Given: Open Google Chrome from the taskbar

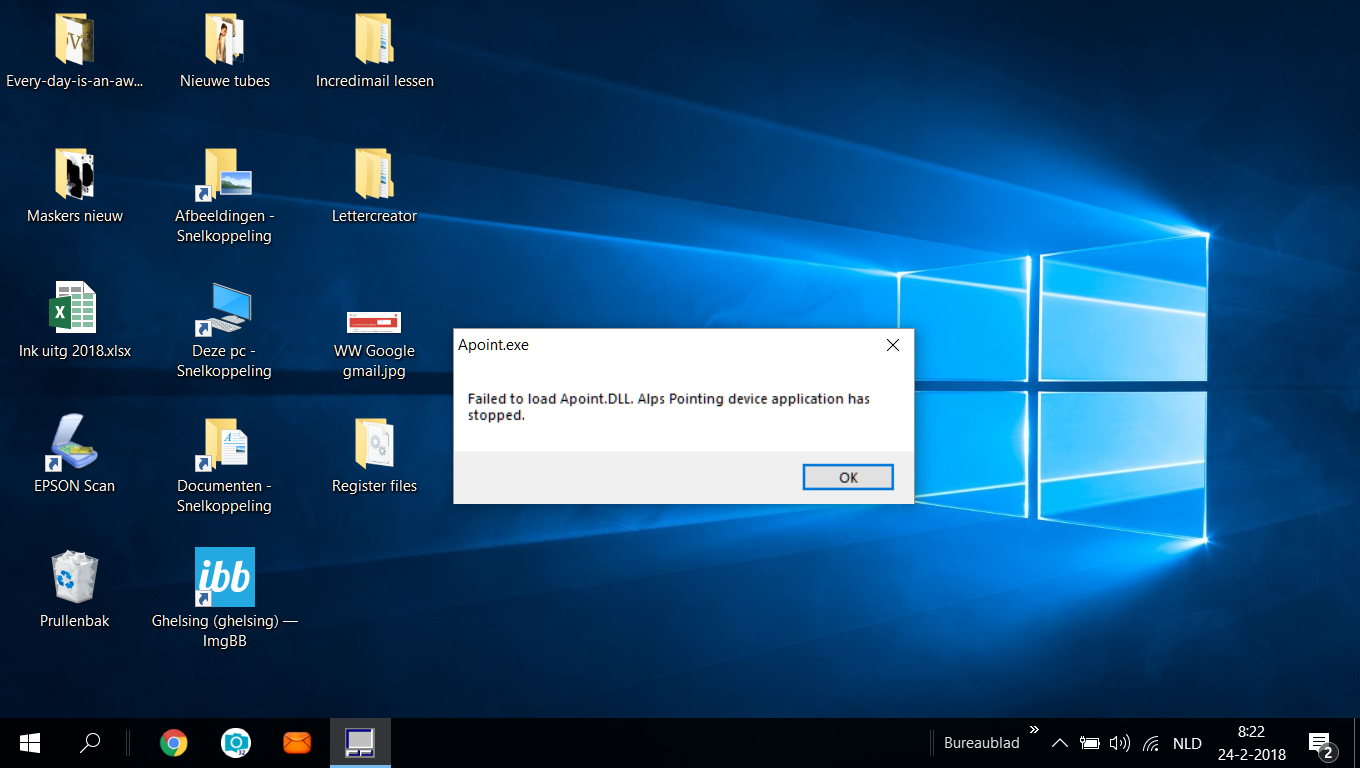Looking at the screenshot, I should 174,743.
